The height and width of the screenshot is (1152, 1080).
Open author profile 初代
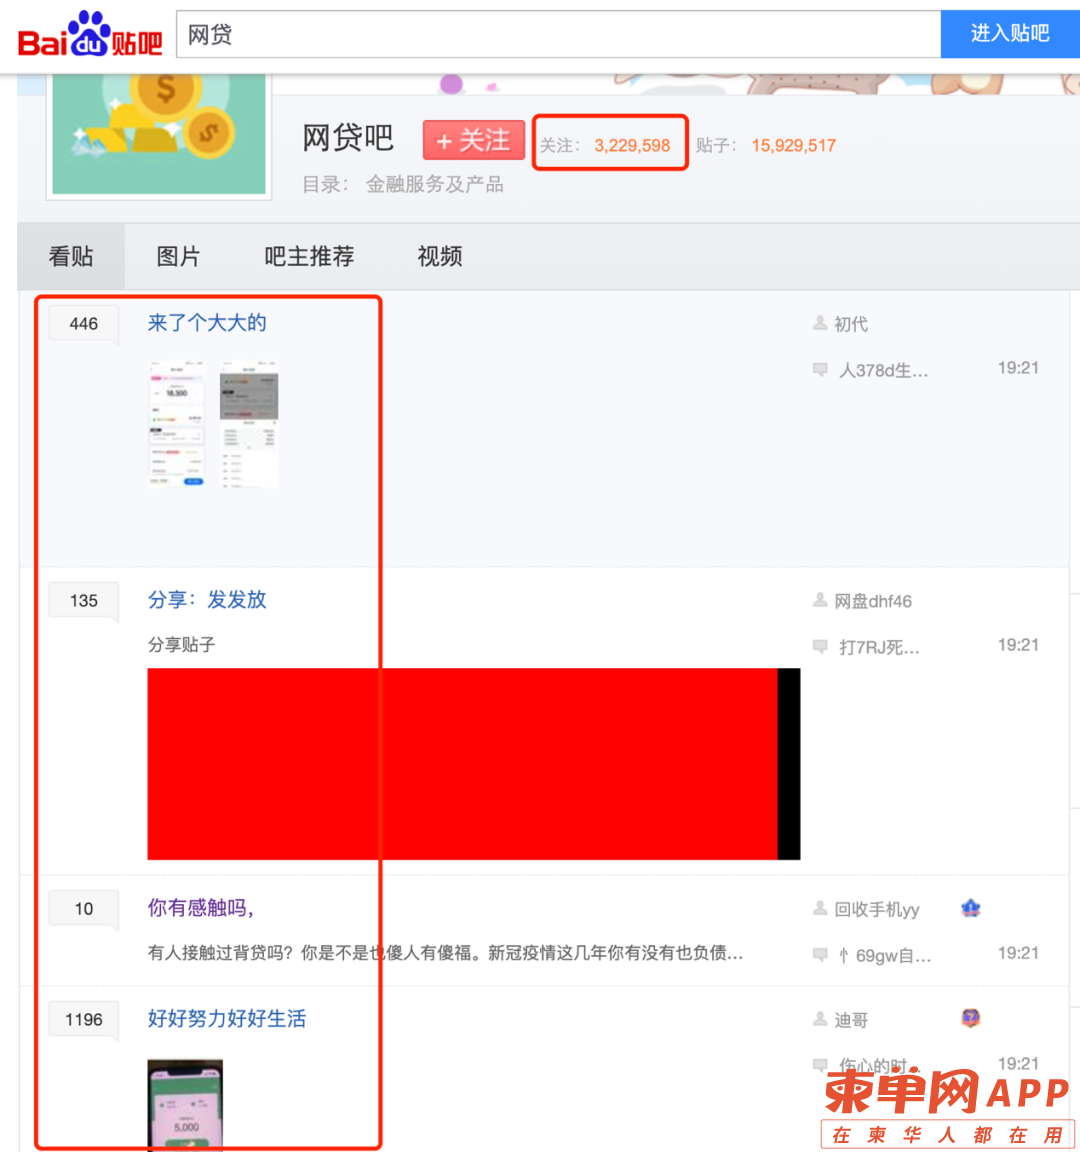[851, 324]
